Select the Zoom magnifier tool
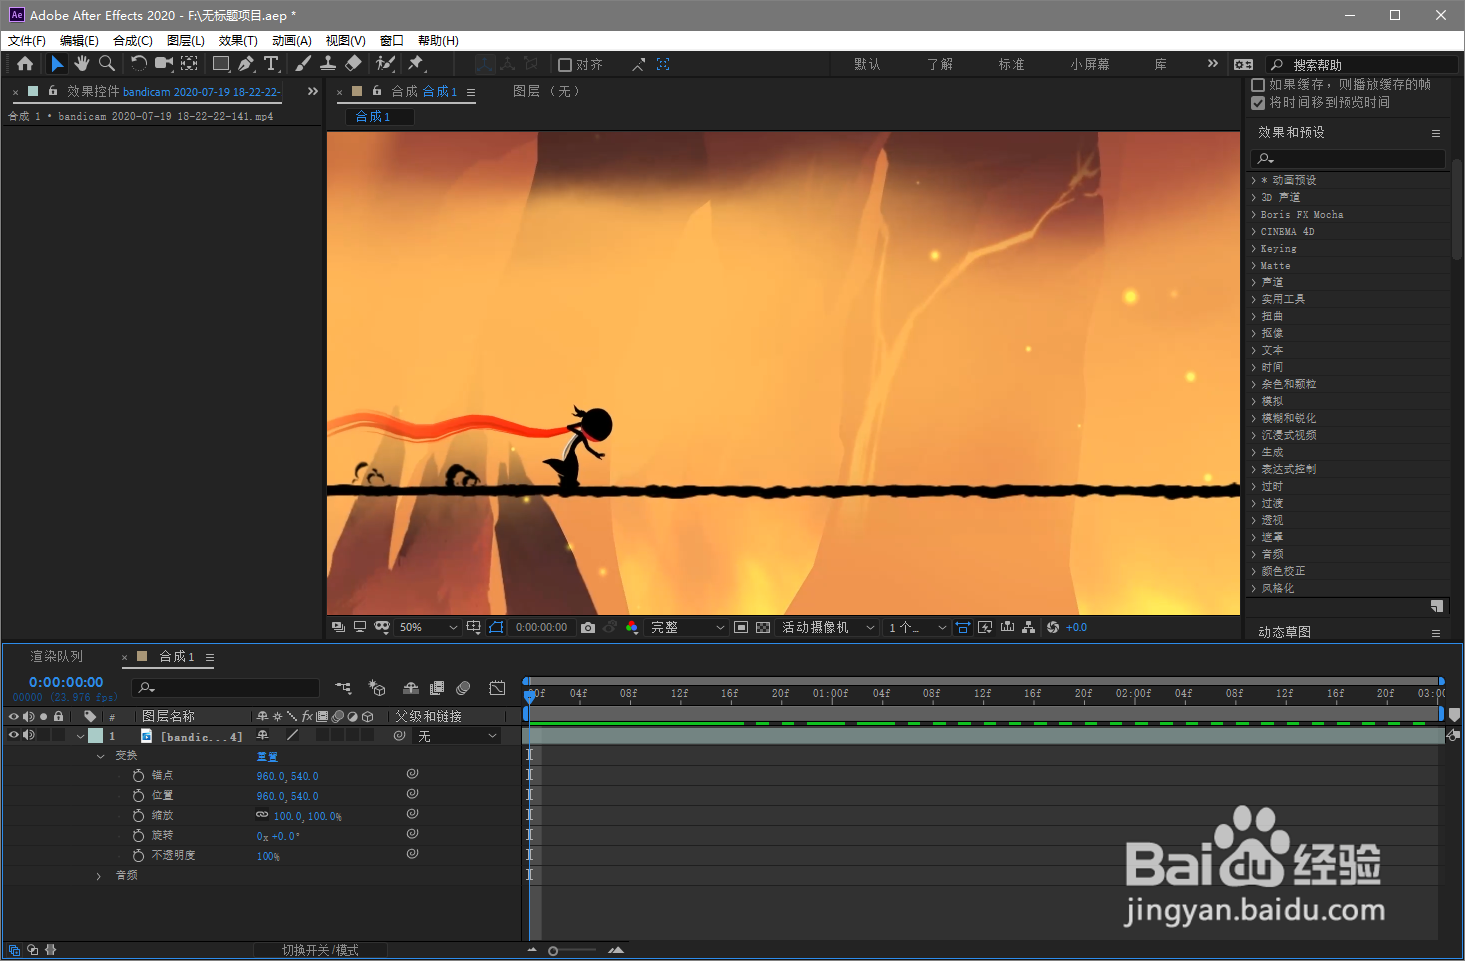Screen dimensions: 1465x961 point(106,64)
